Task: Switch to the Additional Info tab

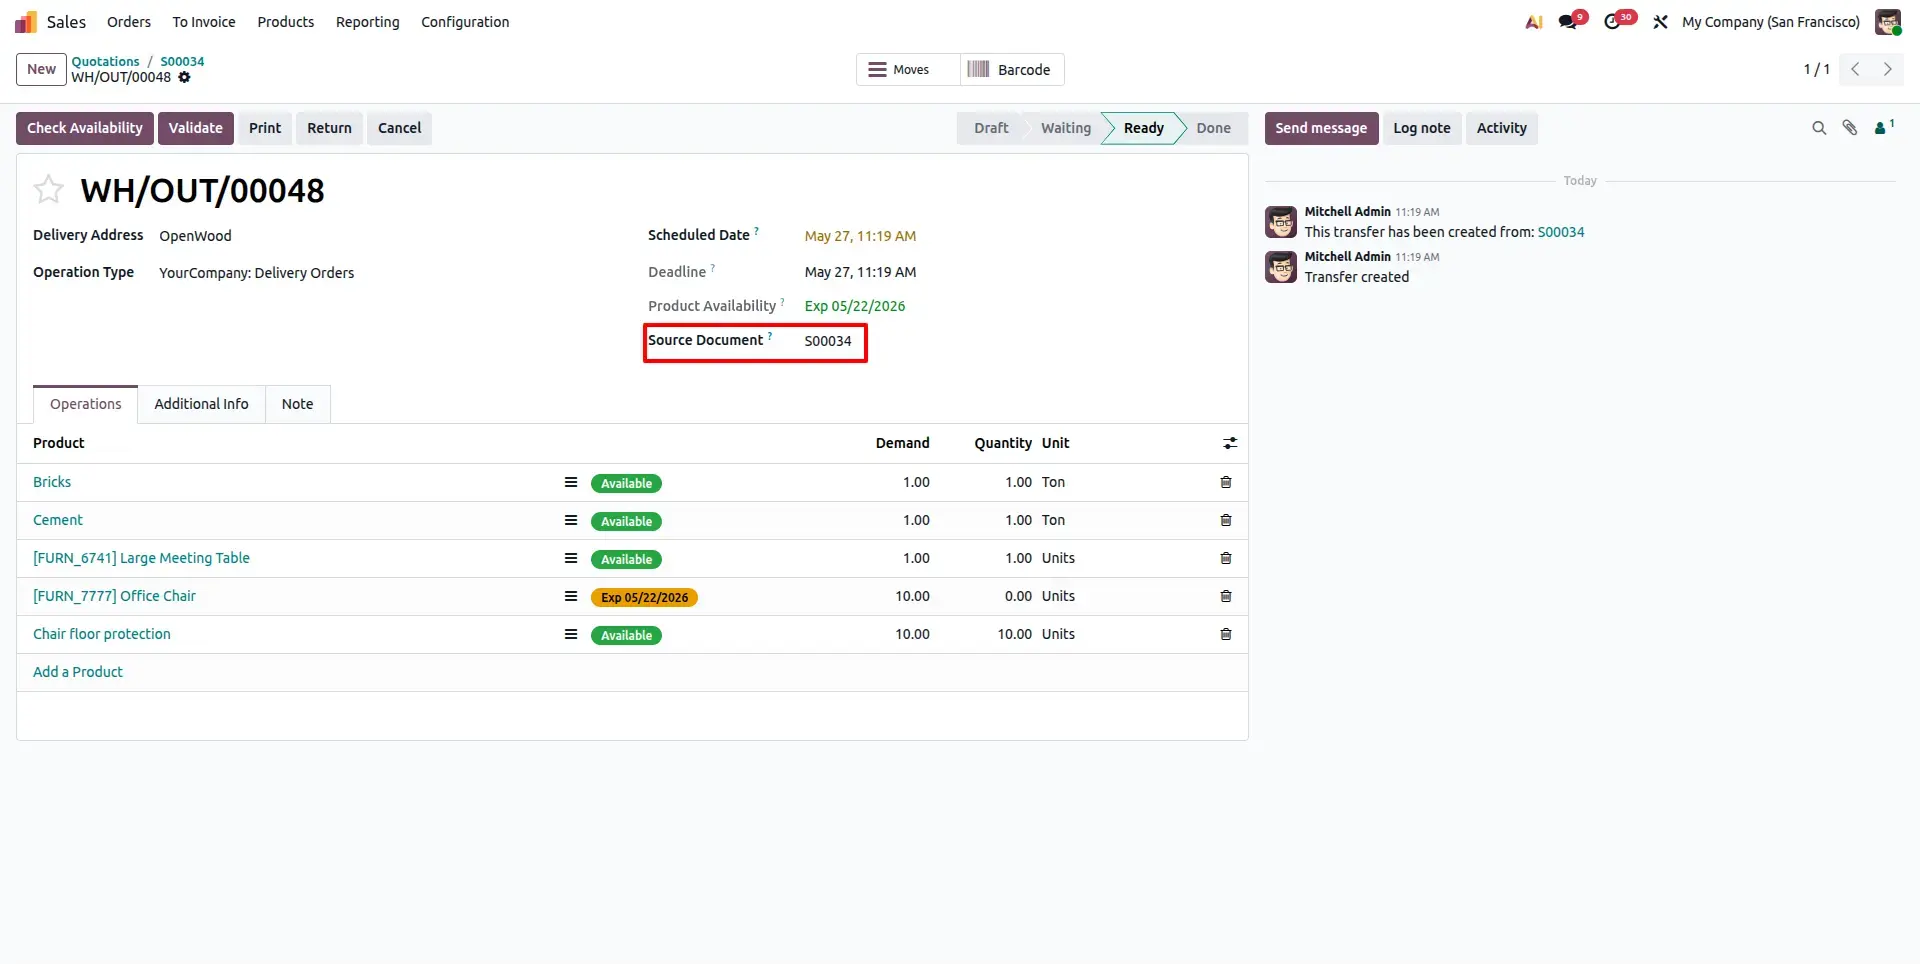Action: coord(201,405)
